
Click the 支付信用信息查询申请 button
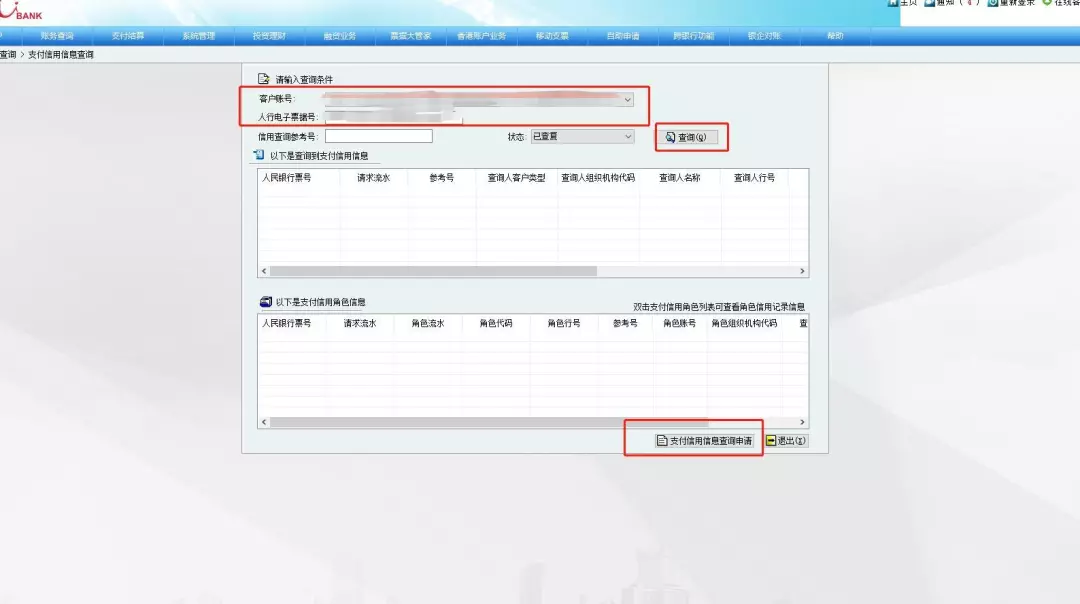pos(704,440)
